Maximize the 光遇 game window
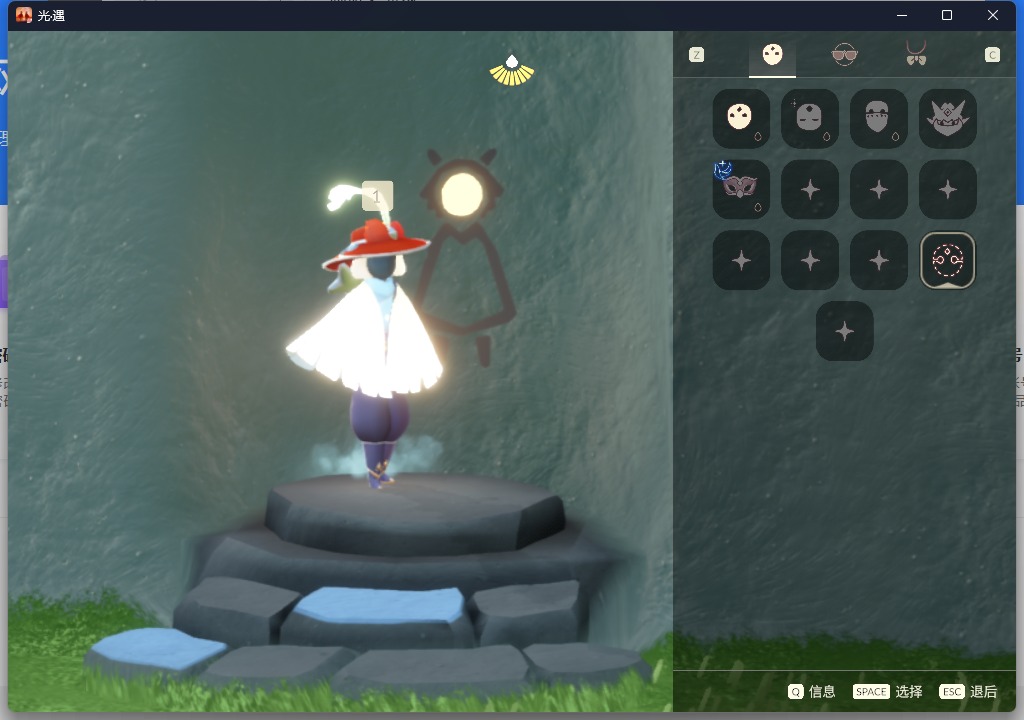The width and height of the screenshot is (1024, 720). click(946, 15)
